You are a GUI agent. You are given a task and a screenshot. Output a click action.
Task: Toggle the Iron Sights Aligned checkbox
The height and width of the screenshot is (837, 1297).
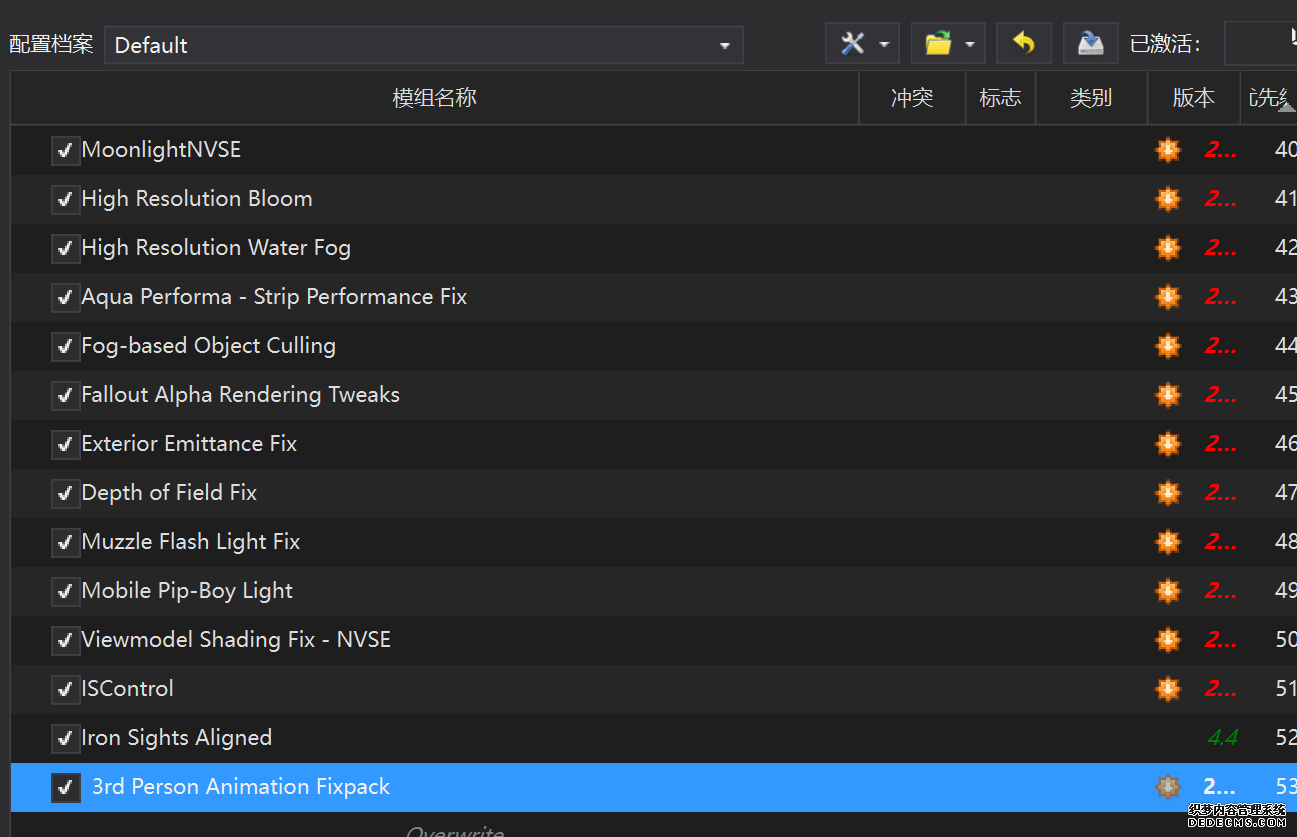(x=66, y=739)
